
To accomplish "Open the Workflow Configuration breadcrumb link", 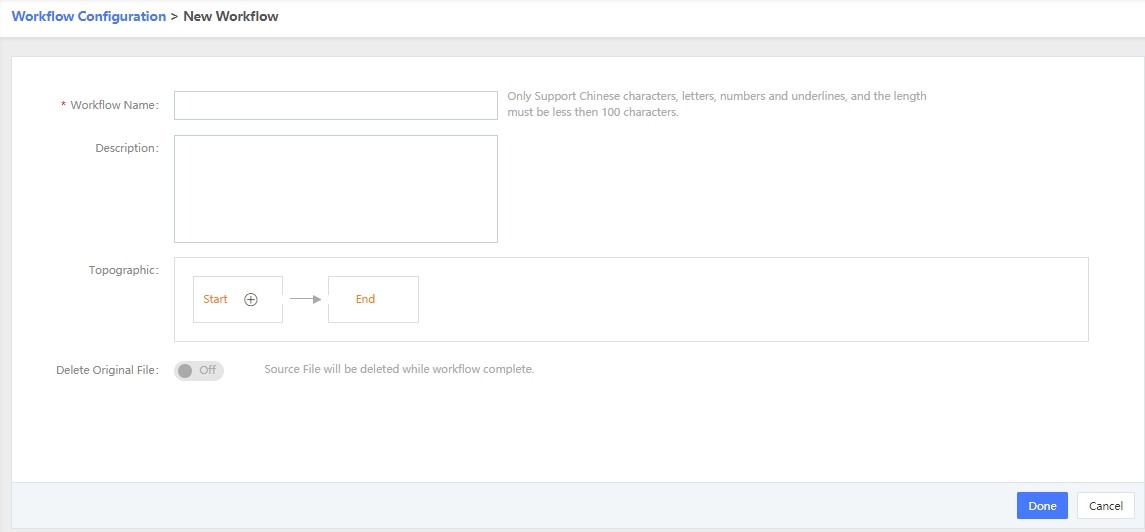I will coord(89,16).
